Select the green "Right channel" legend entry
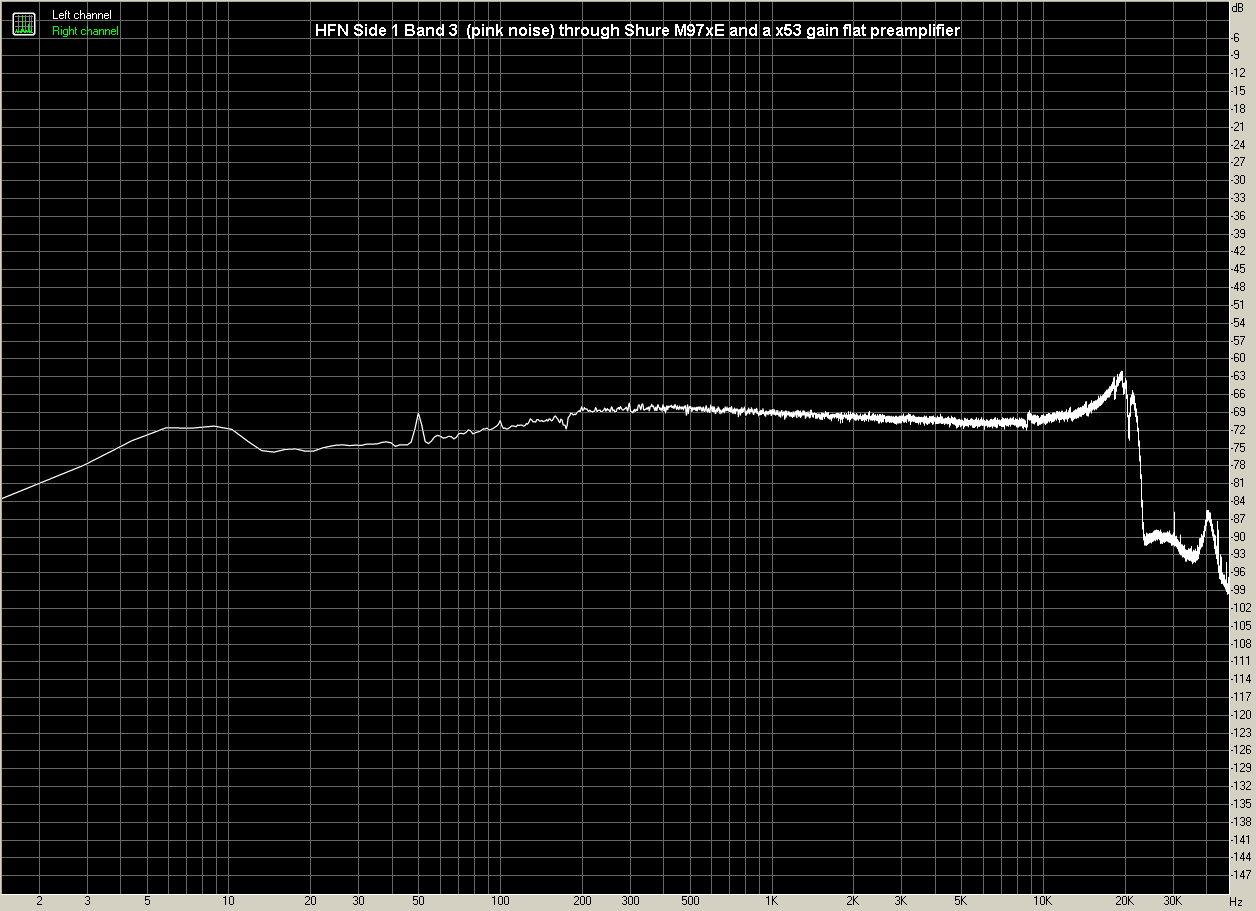1256x911 pixels. [85, 32]
